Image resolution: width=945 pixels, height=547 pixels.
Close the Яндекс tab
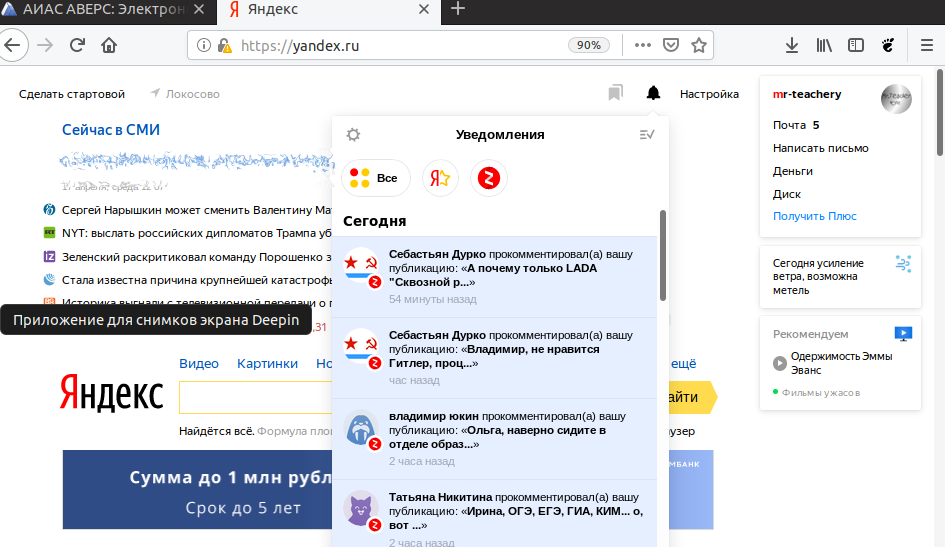(424, 10)
